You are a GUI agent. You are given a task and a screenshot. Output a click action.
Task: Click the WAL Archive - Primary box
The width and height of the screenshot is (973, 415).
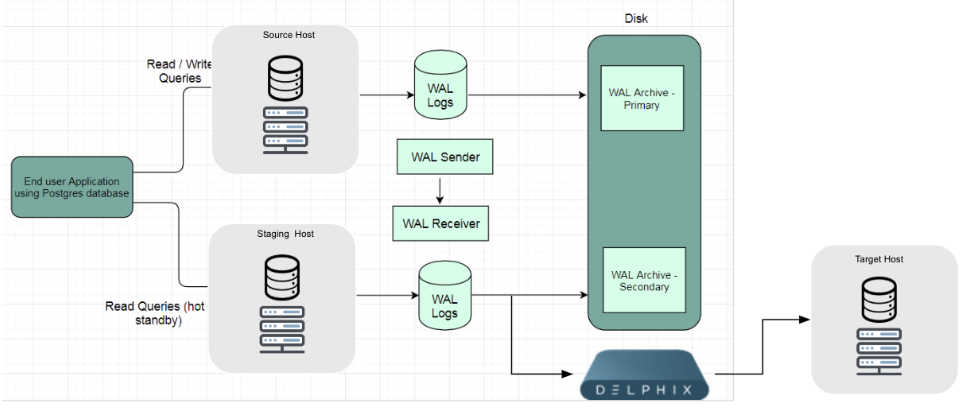point(641,99)
